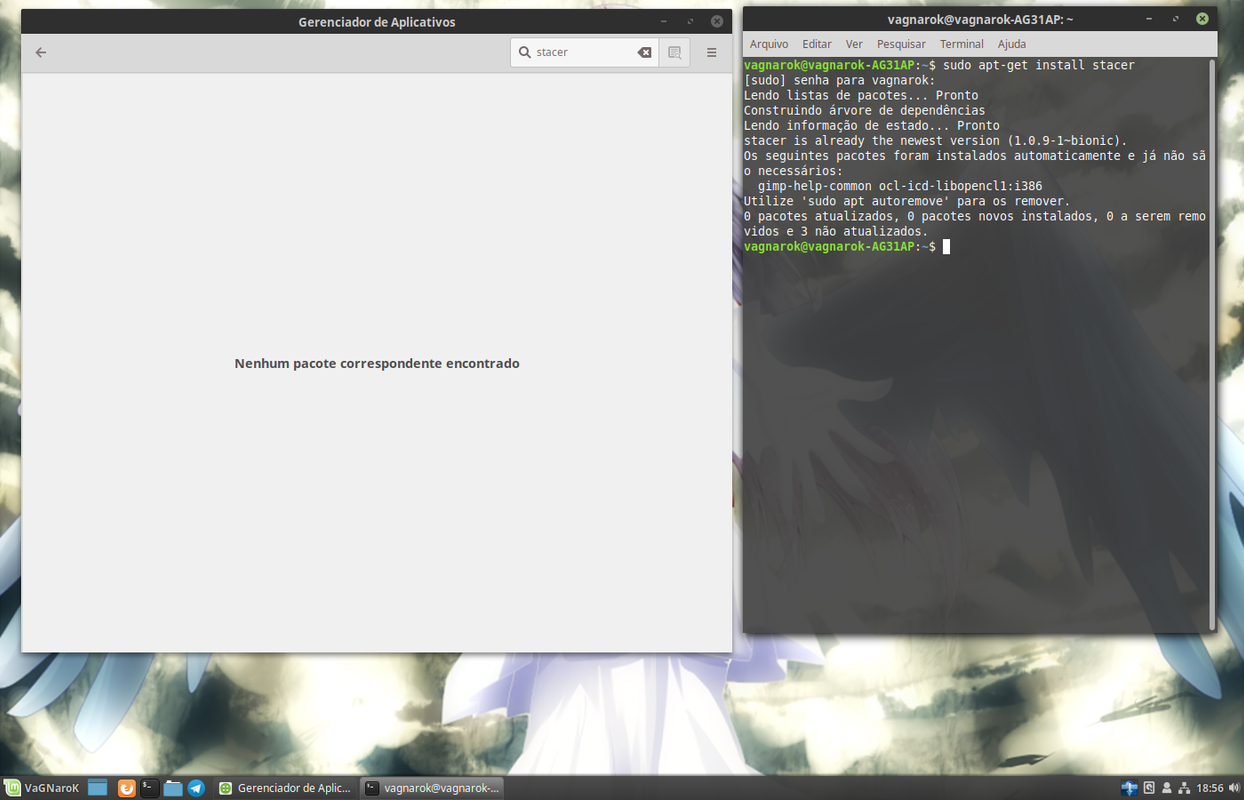Image resolution: width=1244 pixels, height=800 pixels.
Task: Click the show desktop icon in the taskbar
Action: coord(97,788)
